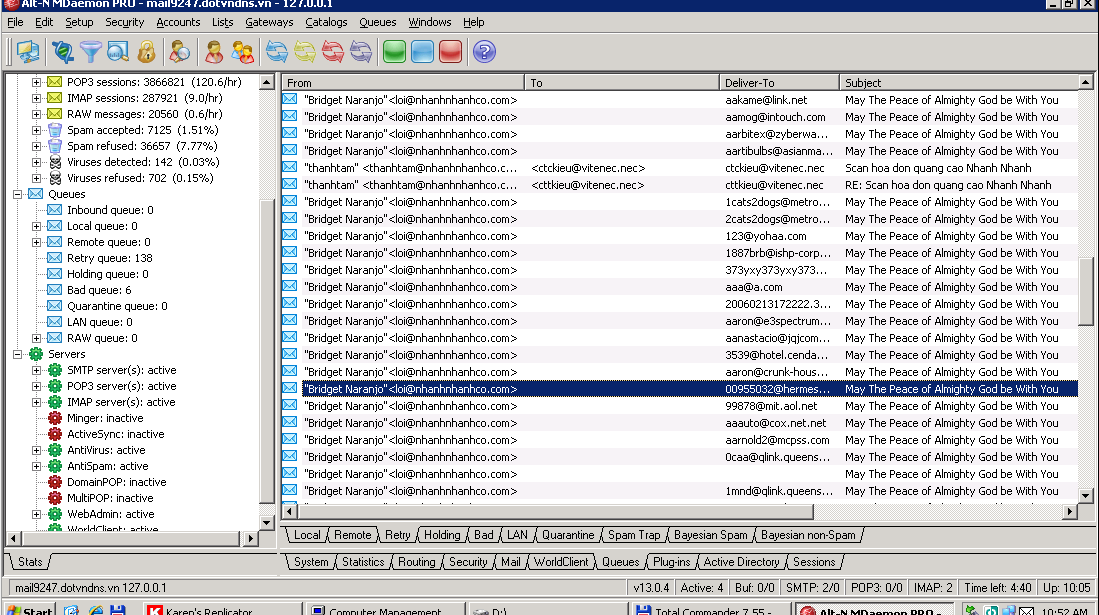Screen dimensions: 1099x615
Task: Click tree pane scroll down arrow
Action: click(266, 522)
